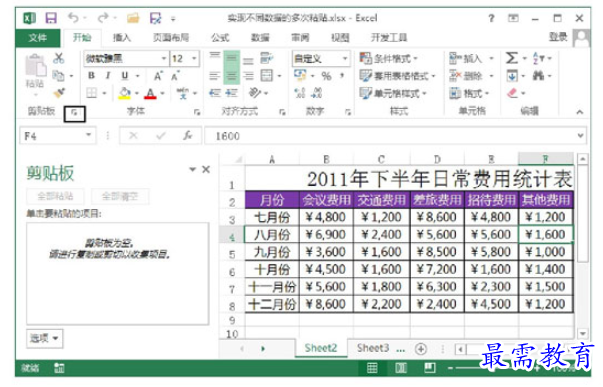Click the Fill down arrow icon

point(511,75)
